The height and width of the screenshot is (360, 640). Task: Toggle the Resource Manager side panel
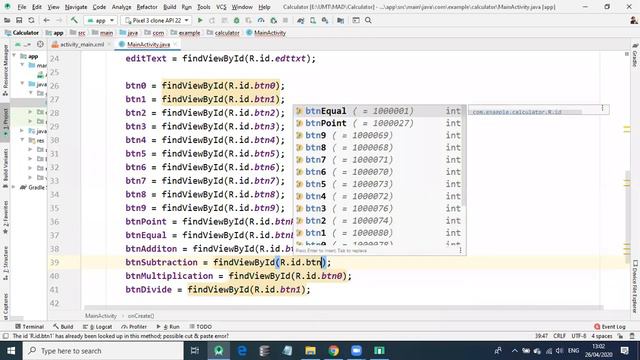(x=5, y=69)
